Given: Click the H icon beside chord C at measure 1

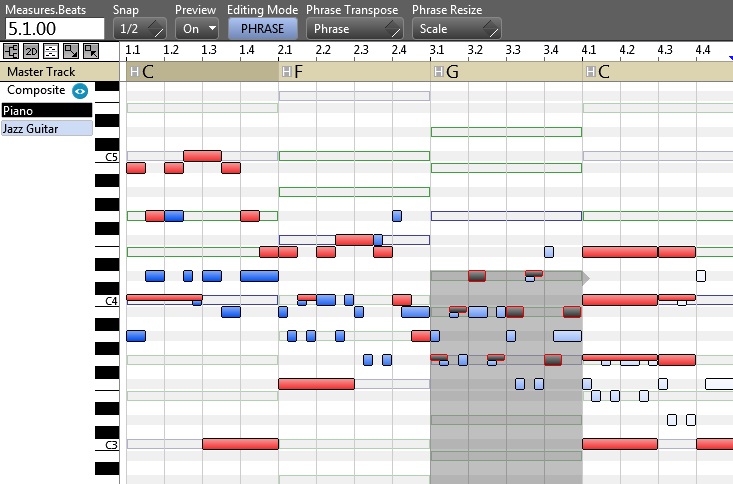Looking at the screenshot, I should click(x=135, y=72).
